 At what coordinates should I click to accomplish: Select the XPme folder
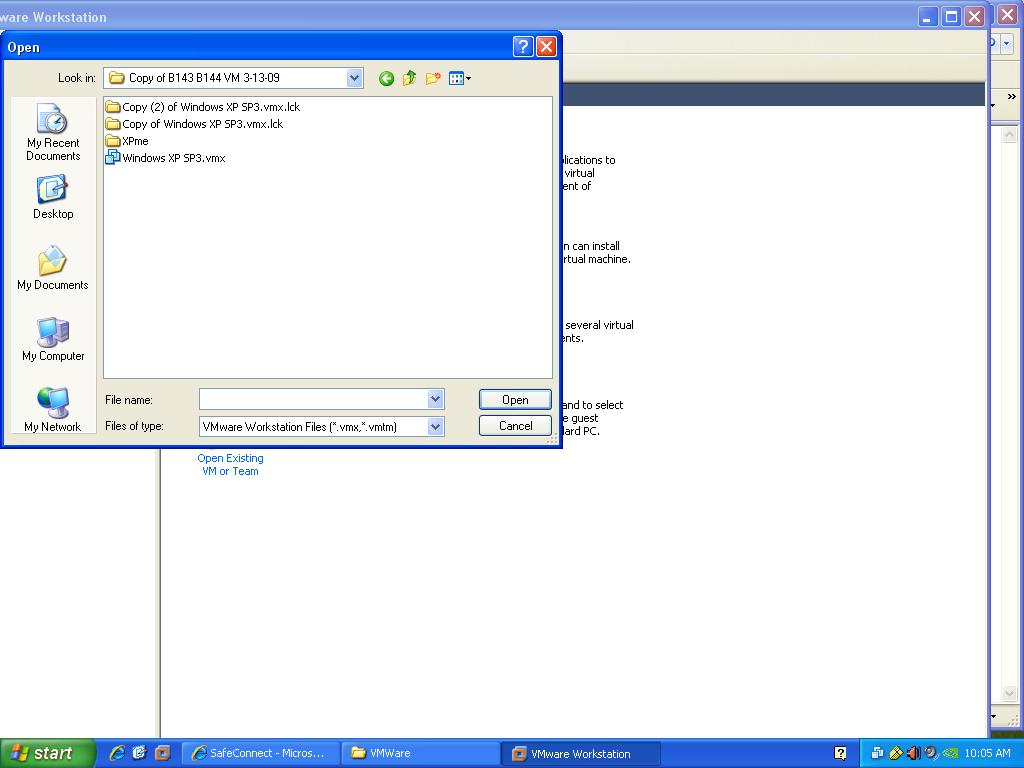[x=127, y=141]
